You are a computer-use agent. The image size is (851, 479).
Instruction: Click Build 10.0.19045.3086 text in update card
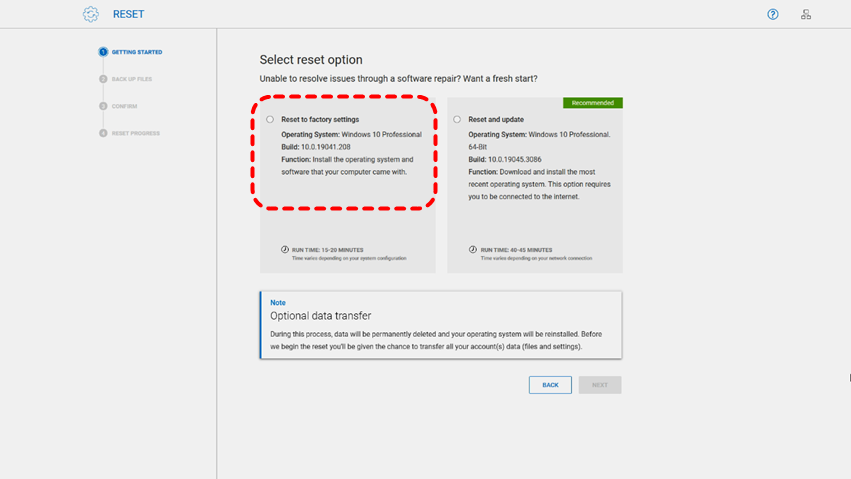[x=507, y=159]
